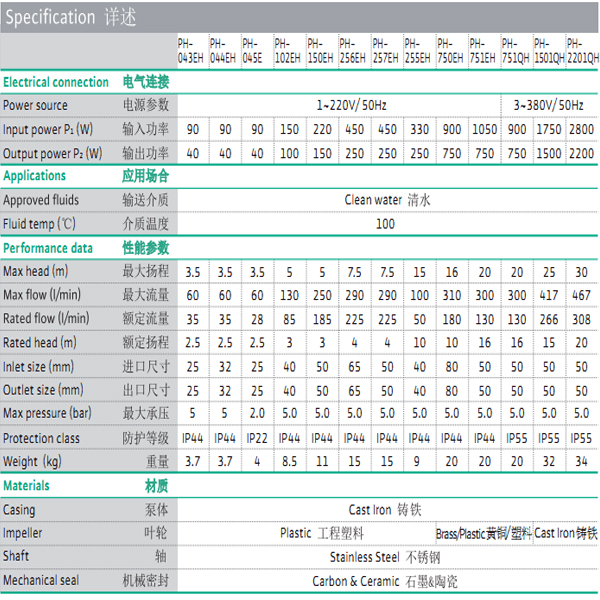Select the 3~380V/50Hz power source value
Image resolution: width=600 pixels, height=600 pixels.
click(548, 105)
